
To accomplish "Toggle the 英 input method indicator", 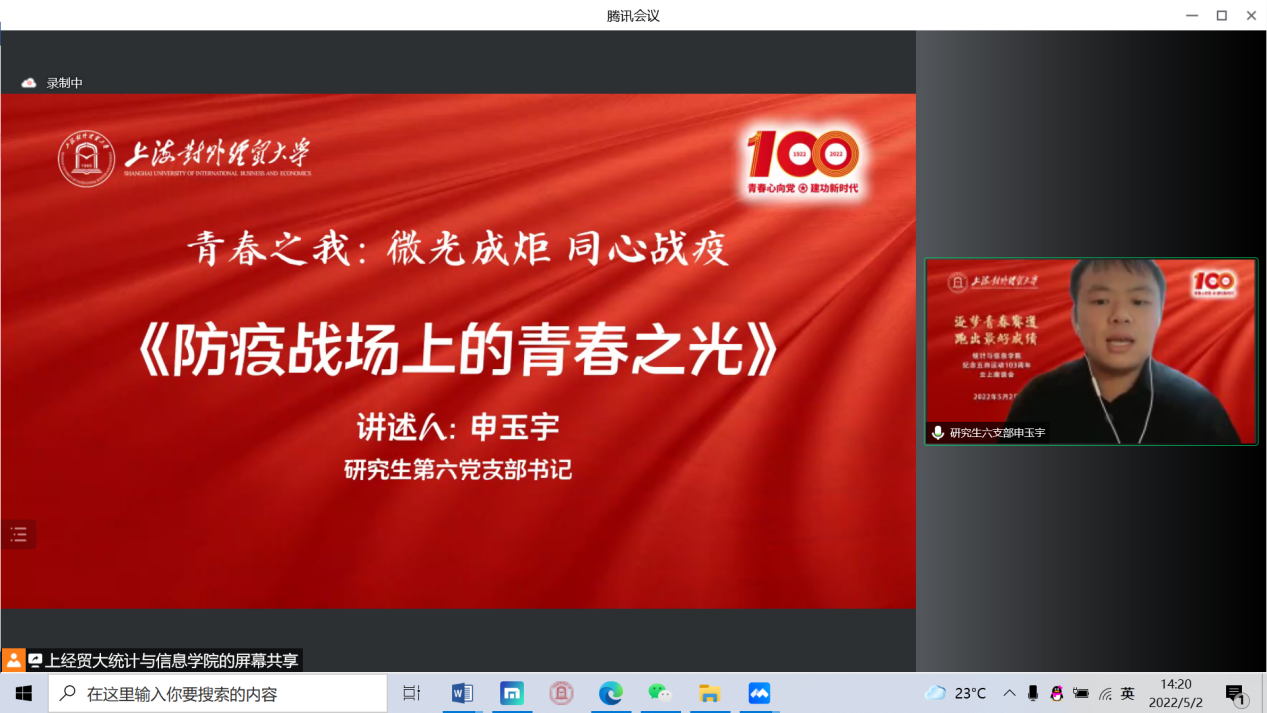I will pyautogui.click(x=1128, y=693).
